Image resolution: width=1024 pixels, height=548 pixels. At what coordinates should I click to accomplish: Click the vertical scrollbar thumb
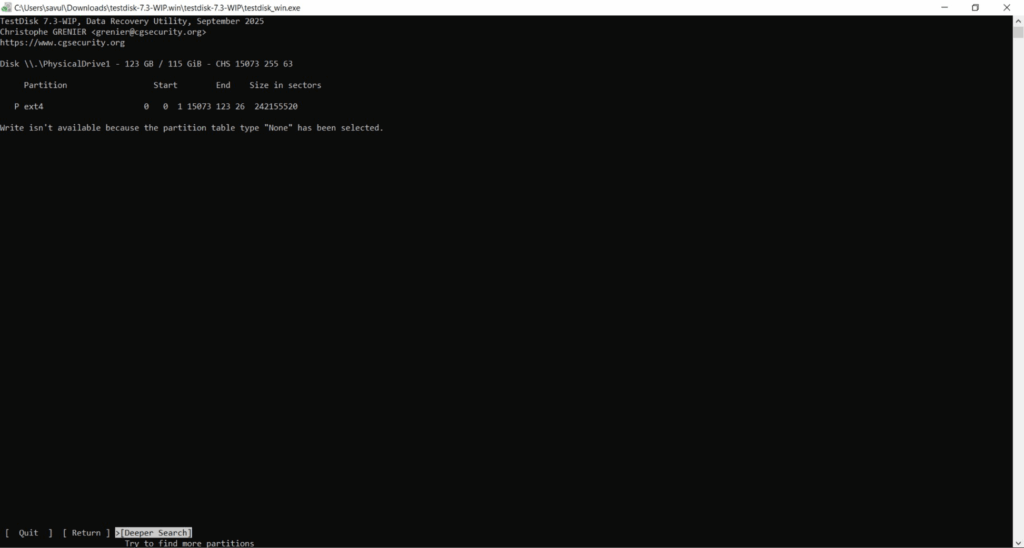[x=1018, y=33]
